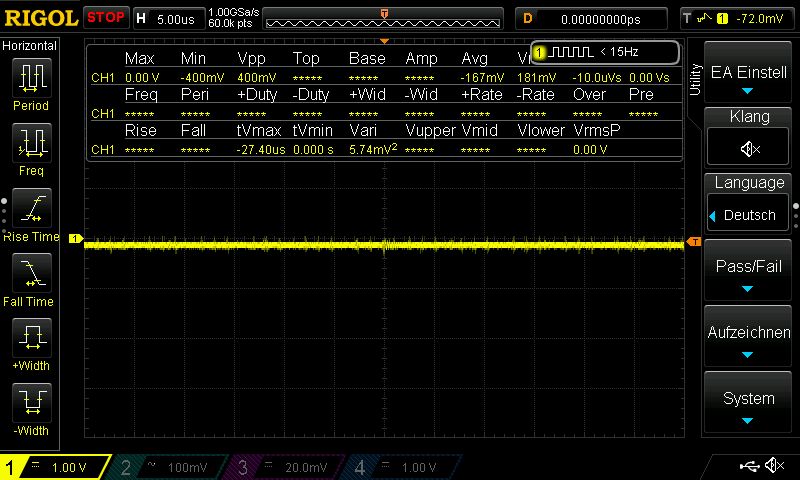Click the Avg value -167mV
This screenshot has height=480, width=800.
(482, 78)
